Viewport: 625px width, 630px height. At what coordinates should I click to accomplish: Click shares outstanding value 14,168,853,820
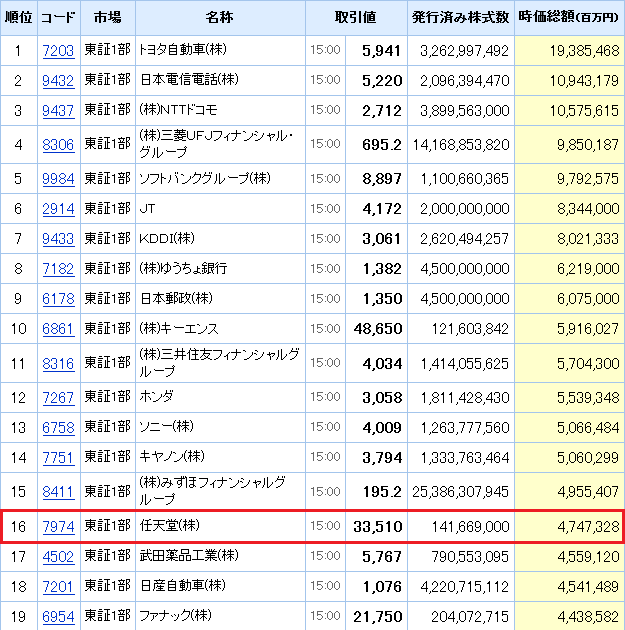[461, 145]
